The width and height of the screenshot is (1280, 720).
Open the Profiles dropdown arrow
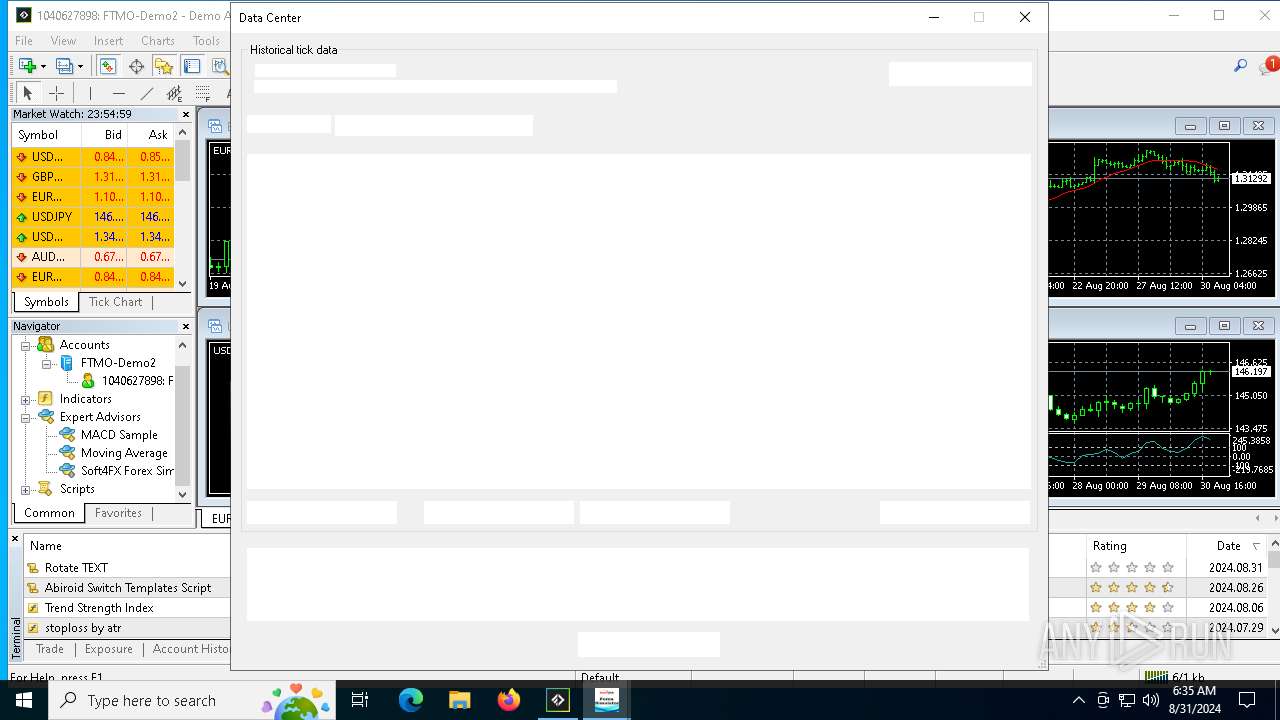pyautogui.click(x=81, y=66)
